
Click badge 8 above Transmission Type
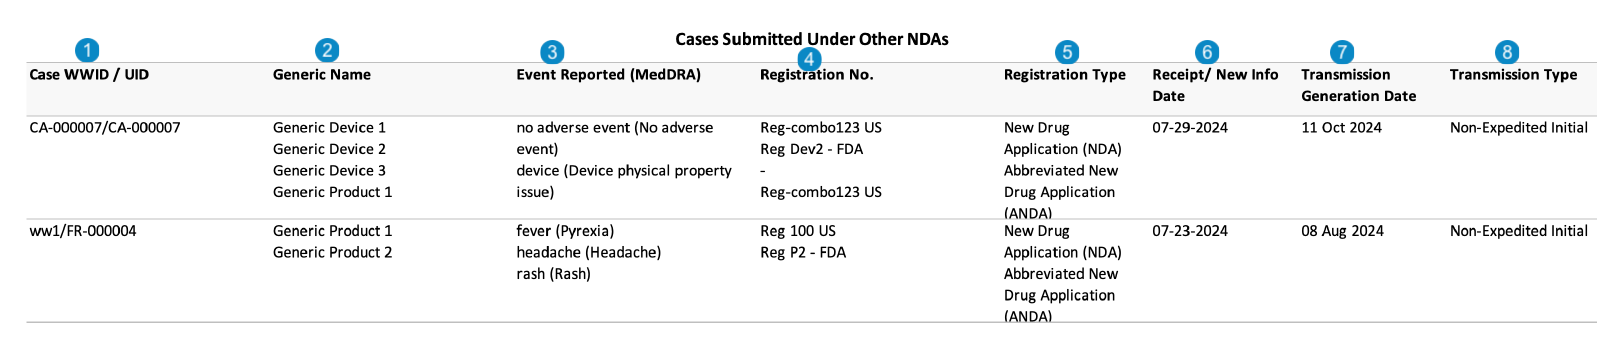pos(1508,52)
